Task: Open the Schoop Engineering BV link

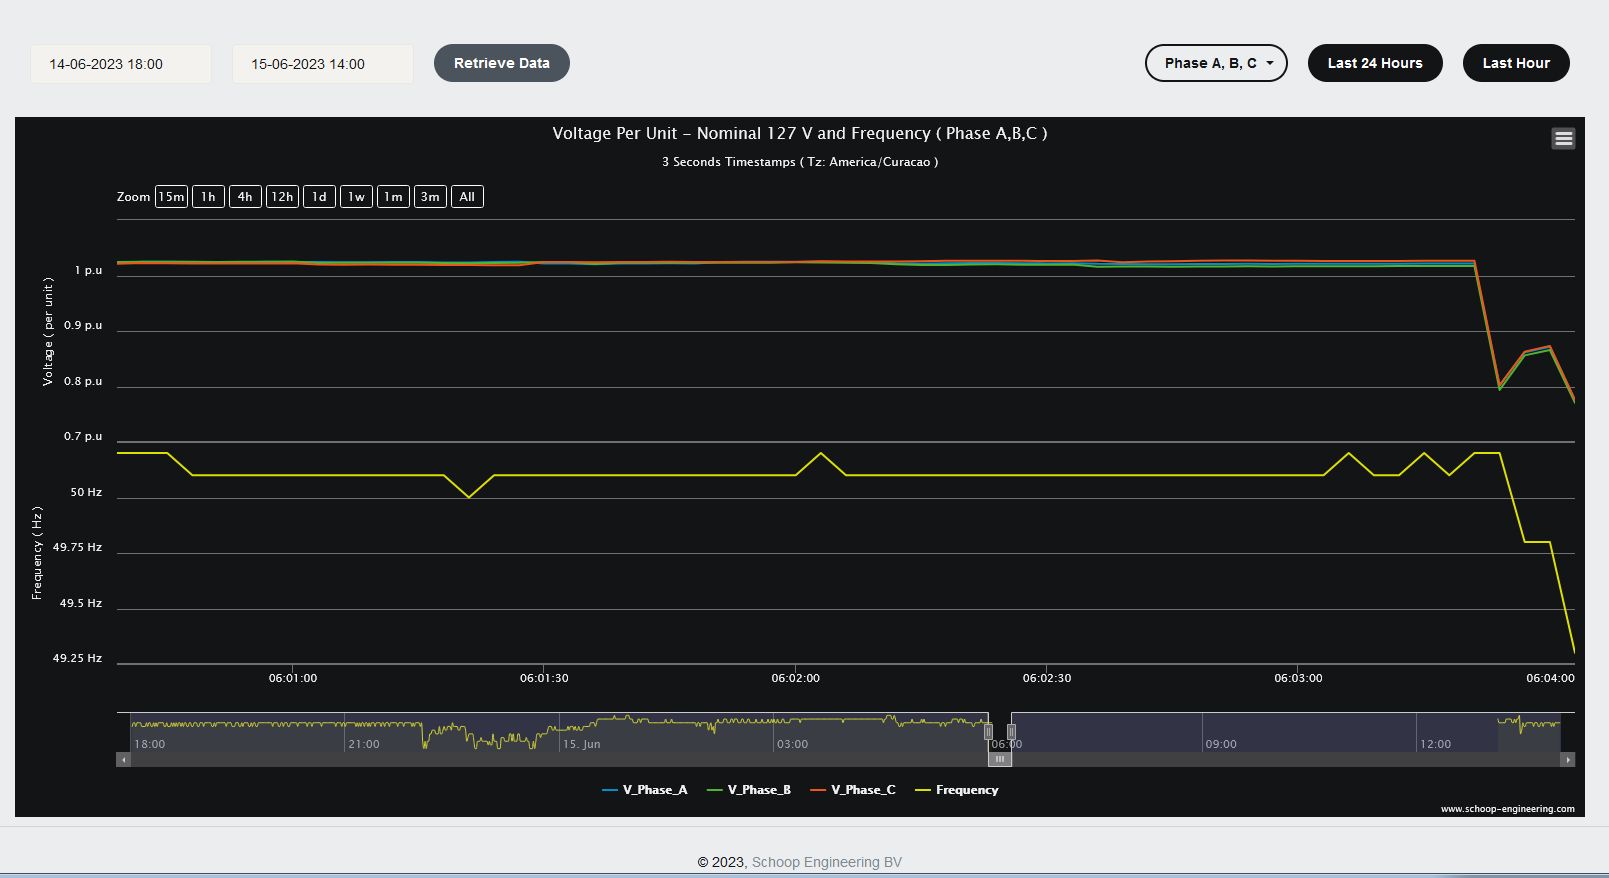Action: 826,862
